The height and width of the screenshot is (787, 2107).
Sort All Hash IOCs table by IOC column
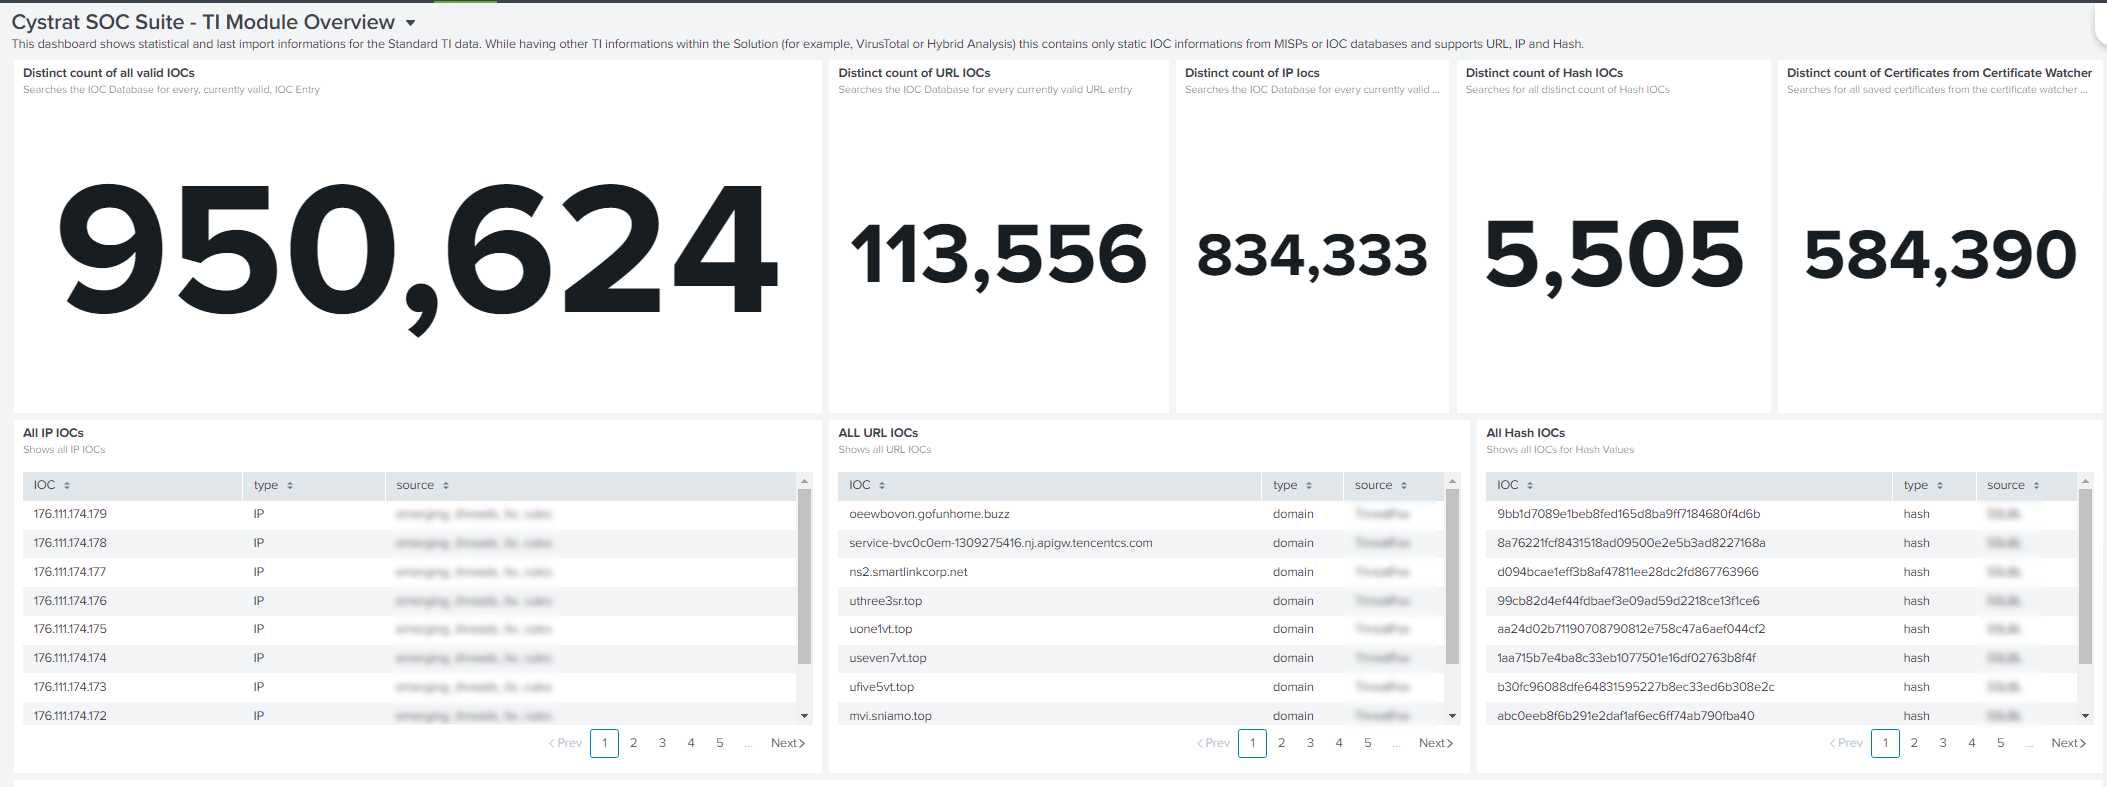pyautogui.click(x=1515, y=485)
